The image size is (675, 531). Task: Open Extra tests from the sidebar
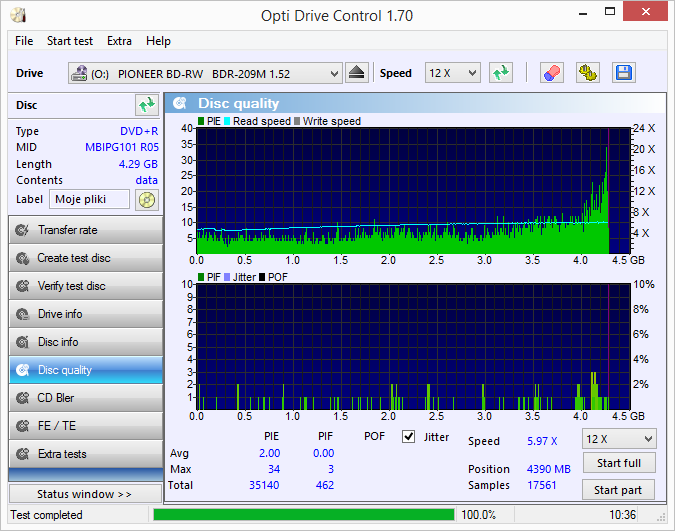pos(86,454)
